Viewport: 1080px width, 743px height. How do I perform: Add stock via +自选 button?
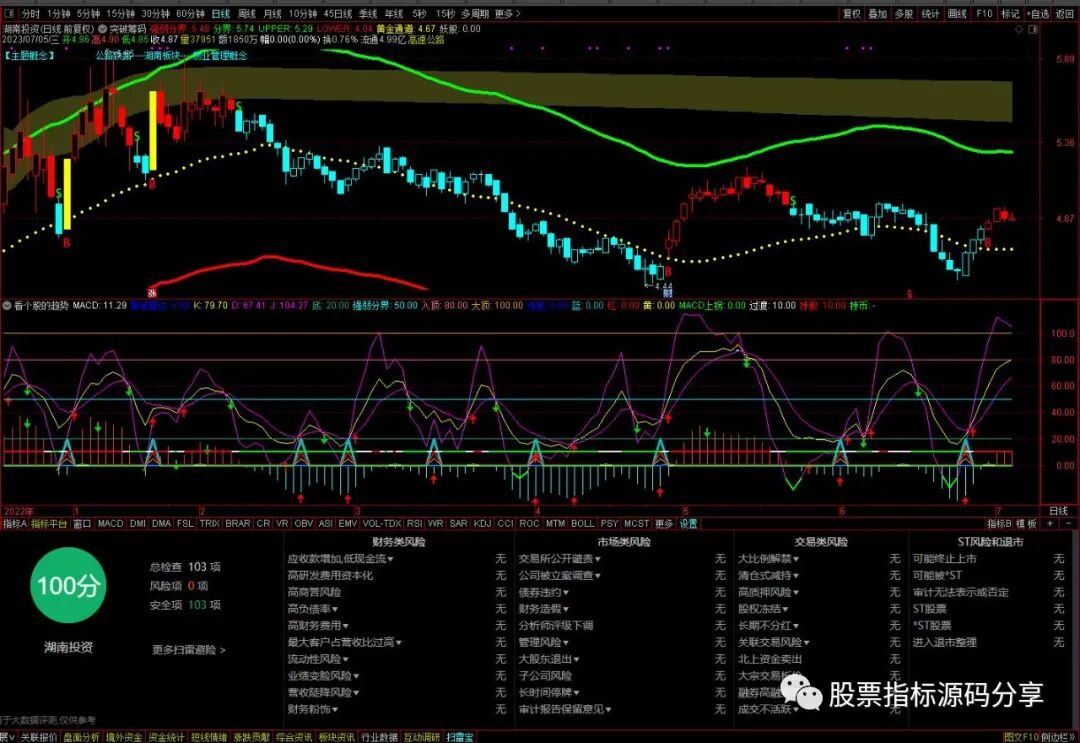coord(1038,14)
